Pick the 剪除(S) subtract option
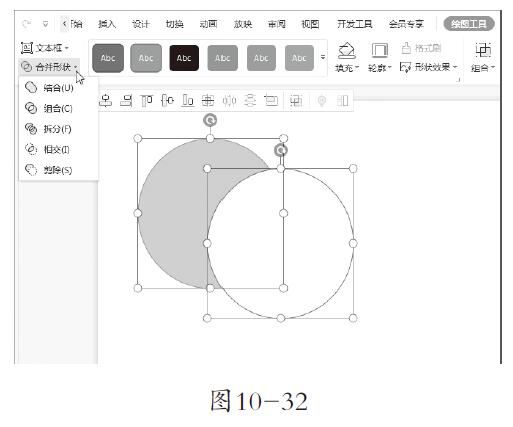Screen dimensions: 513x427 [x=49, y=170]
